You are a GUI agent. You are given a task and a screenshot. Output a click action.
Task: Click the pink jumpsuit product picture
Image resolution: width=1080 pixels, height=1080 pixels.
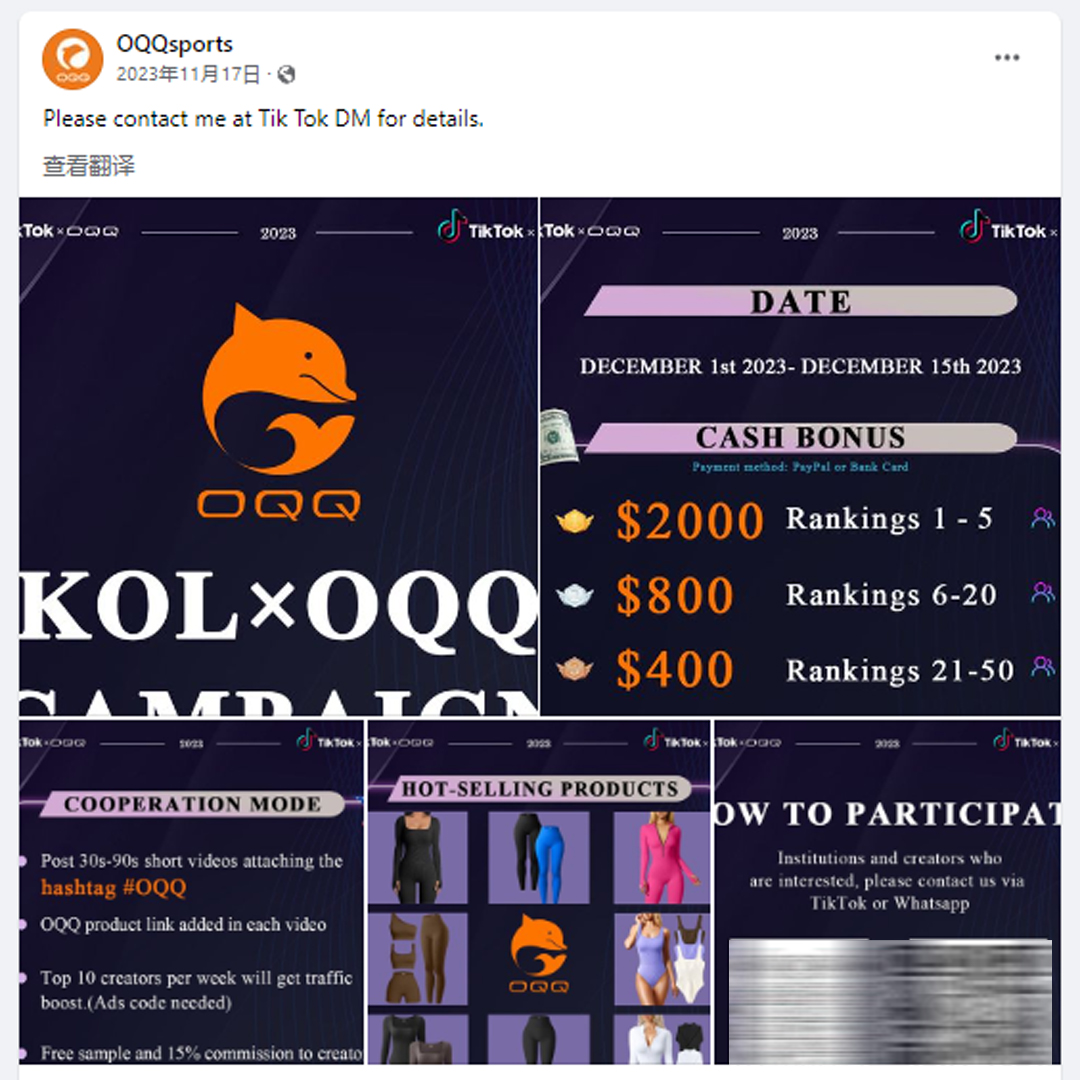click(661, 858)
